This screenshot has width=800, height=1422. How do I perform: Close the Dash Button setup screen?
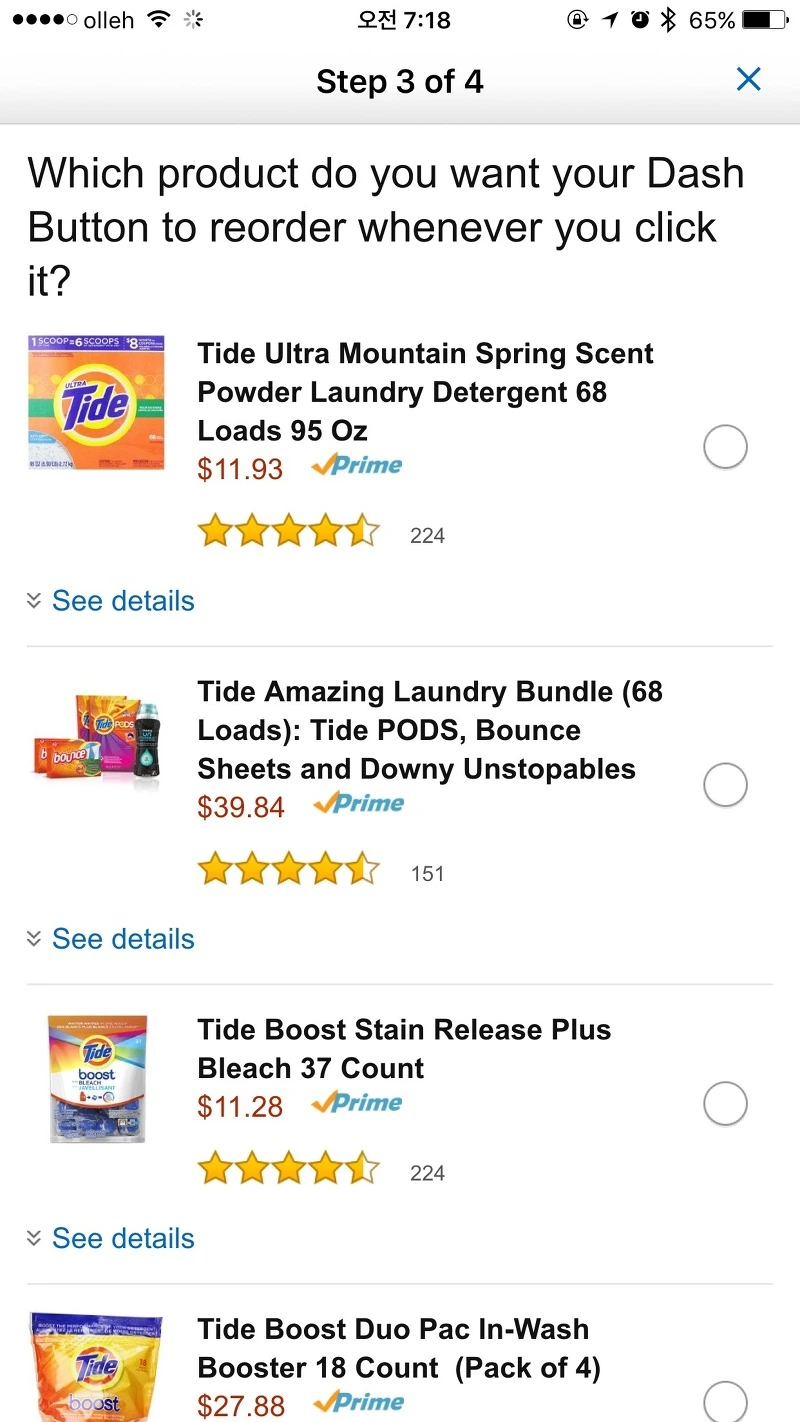[748, 80]
